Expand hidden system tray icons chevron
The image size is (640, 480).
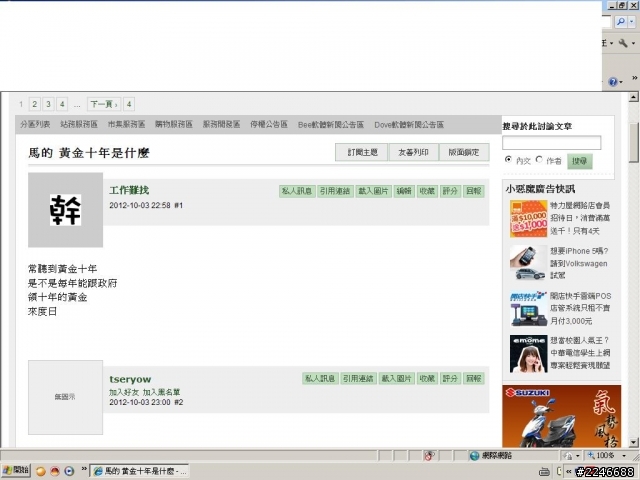pos(568,471)
